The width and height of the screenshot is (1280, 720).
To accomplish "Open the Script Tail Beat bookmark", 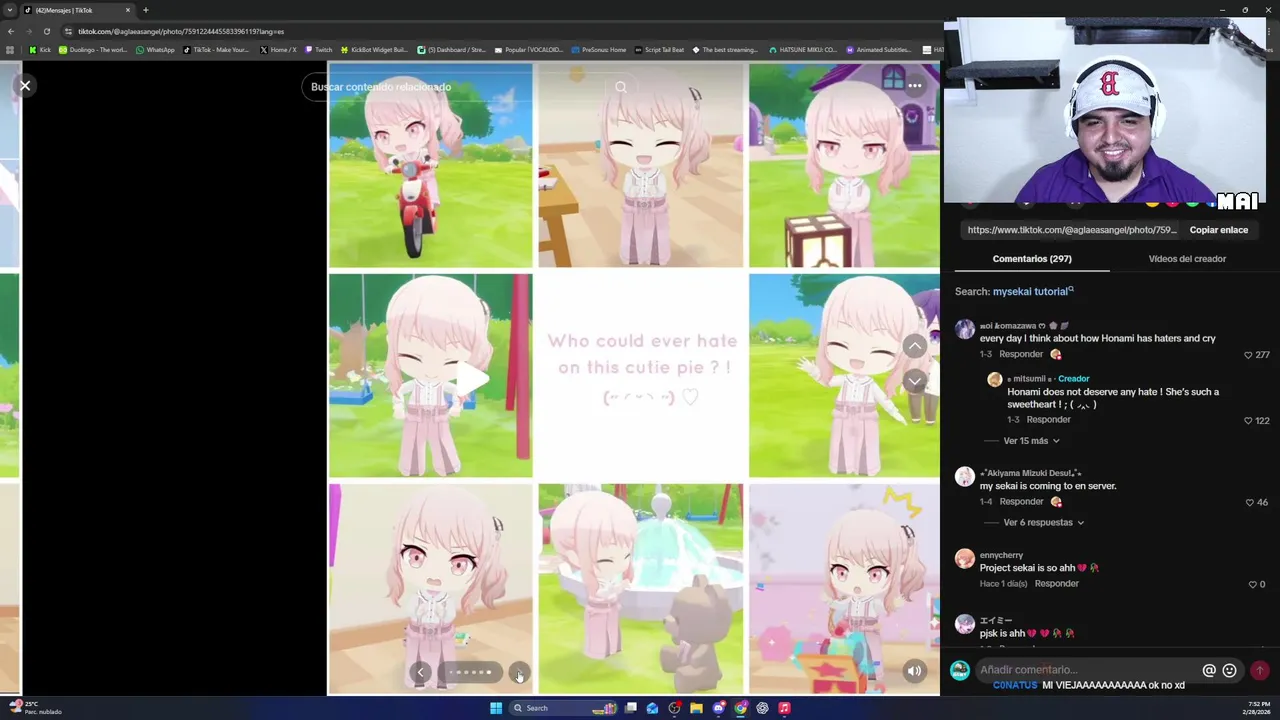I will (x=659, y=49).
